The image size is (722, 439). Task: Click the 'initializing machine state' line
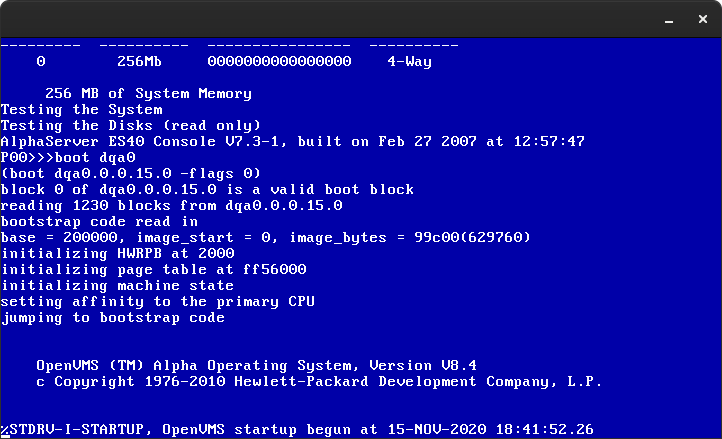click(117, 286)
